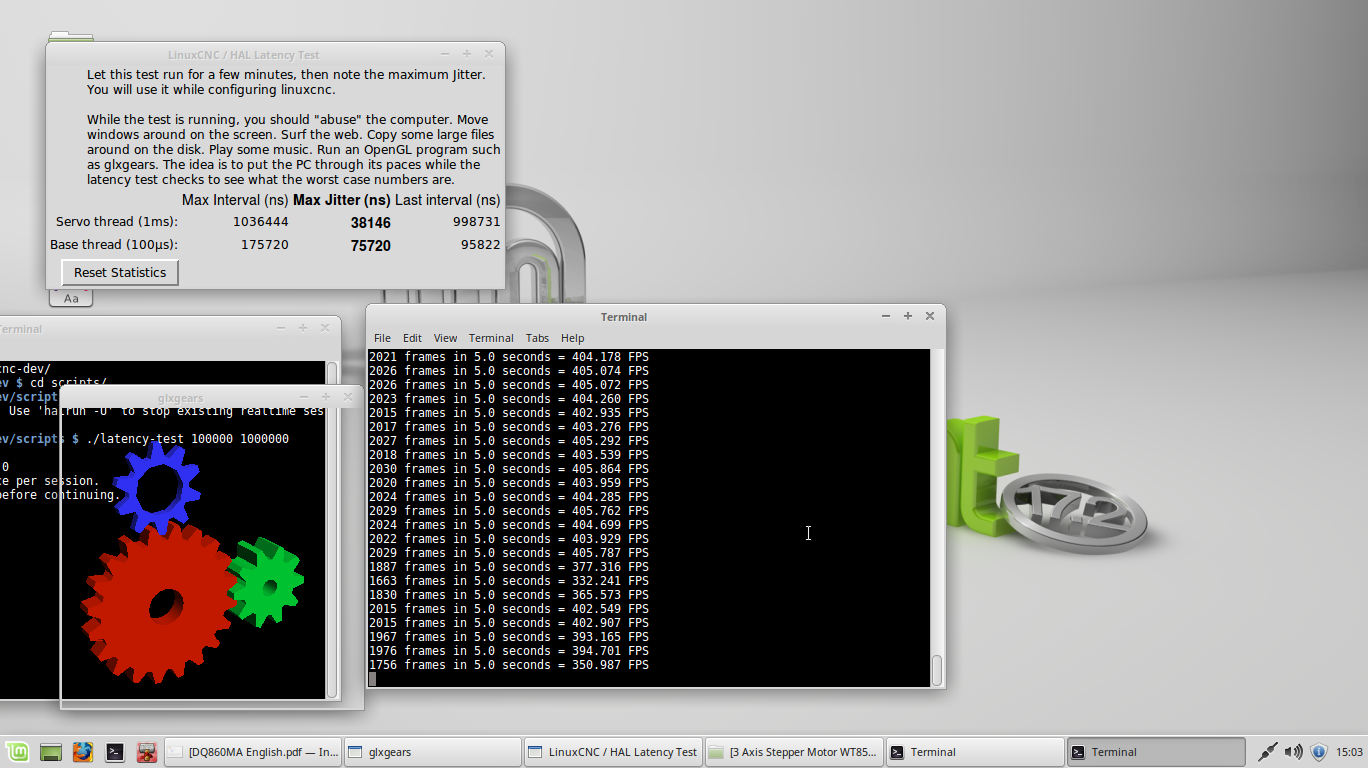Minimize the background Terminal window
This screenshot has height=768, width=1368.
point(281,327)
